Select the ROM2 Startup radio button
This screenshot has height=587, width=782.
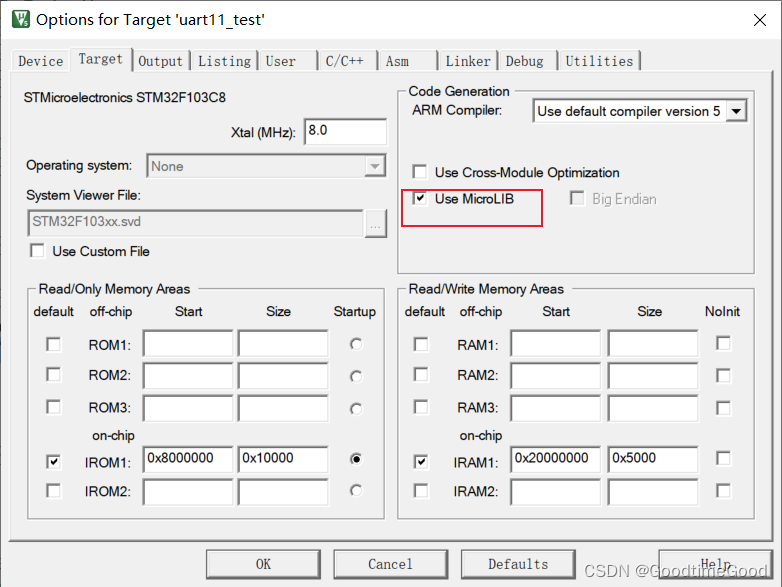pos(356,377)
